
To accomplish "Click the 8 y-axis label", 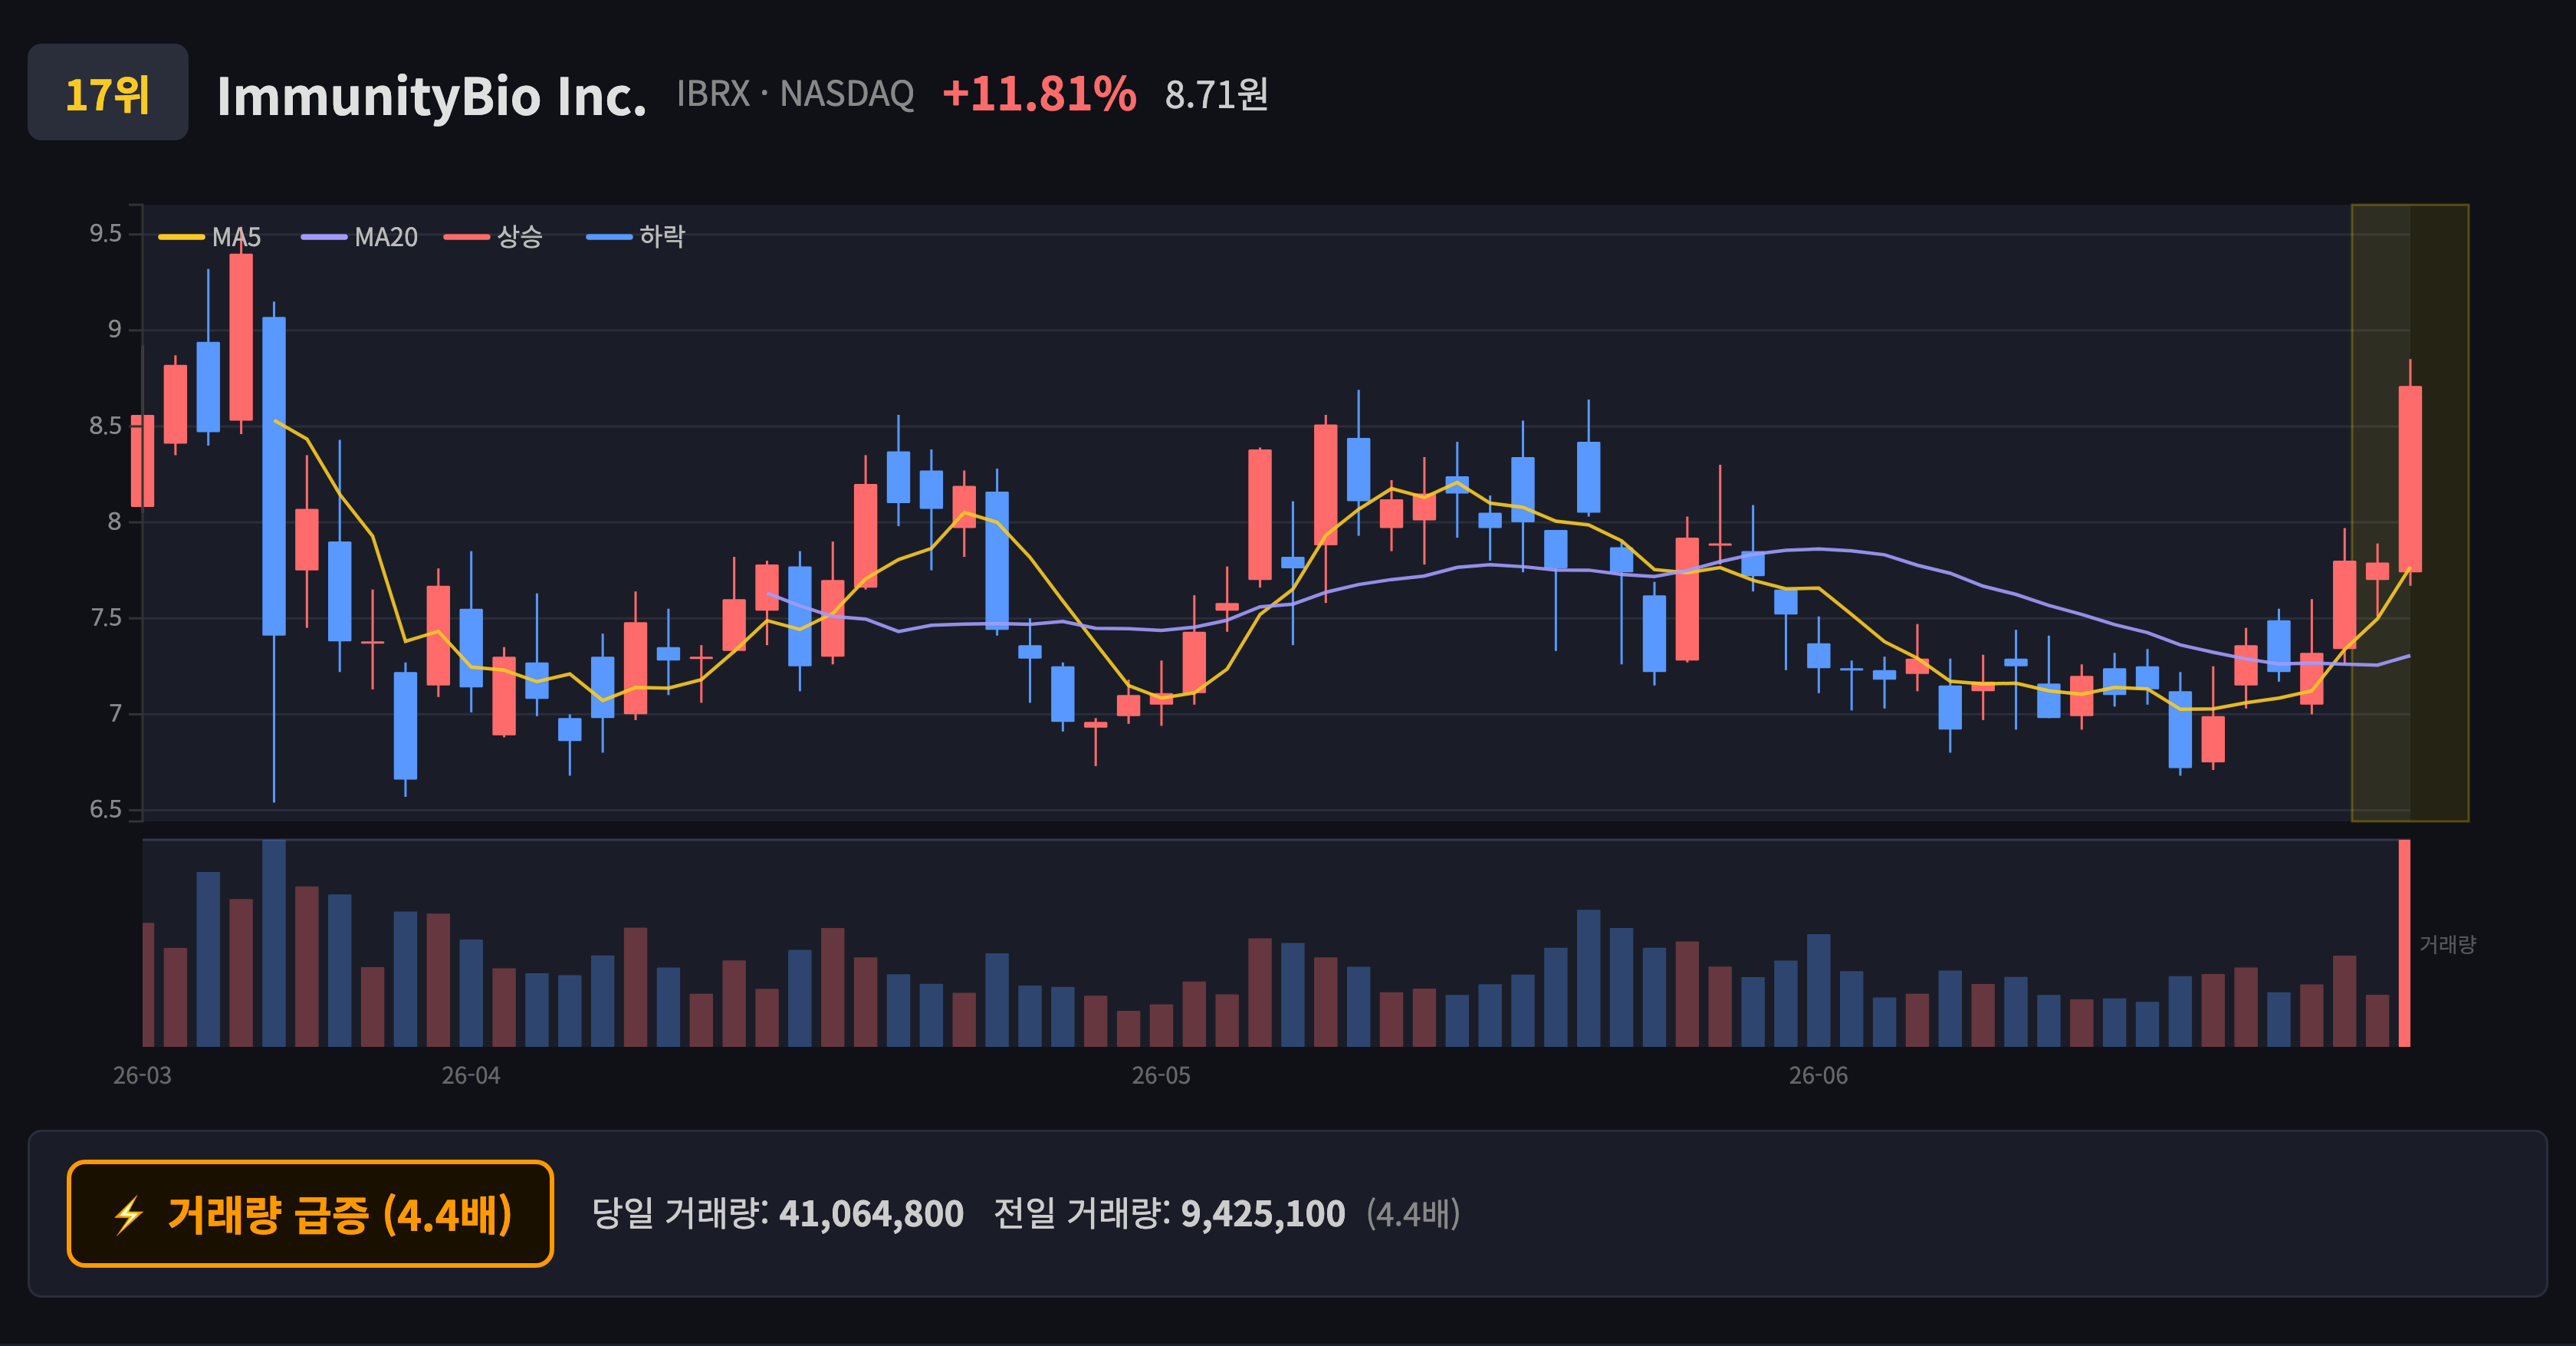I will 114,522.
